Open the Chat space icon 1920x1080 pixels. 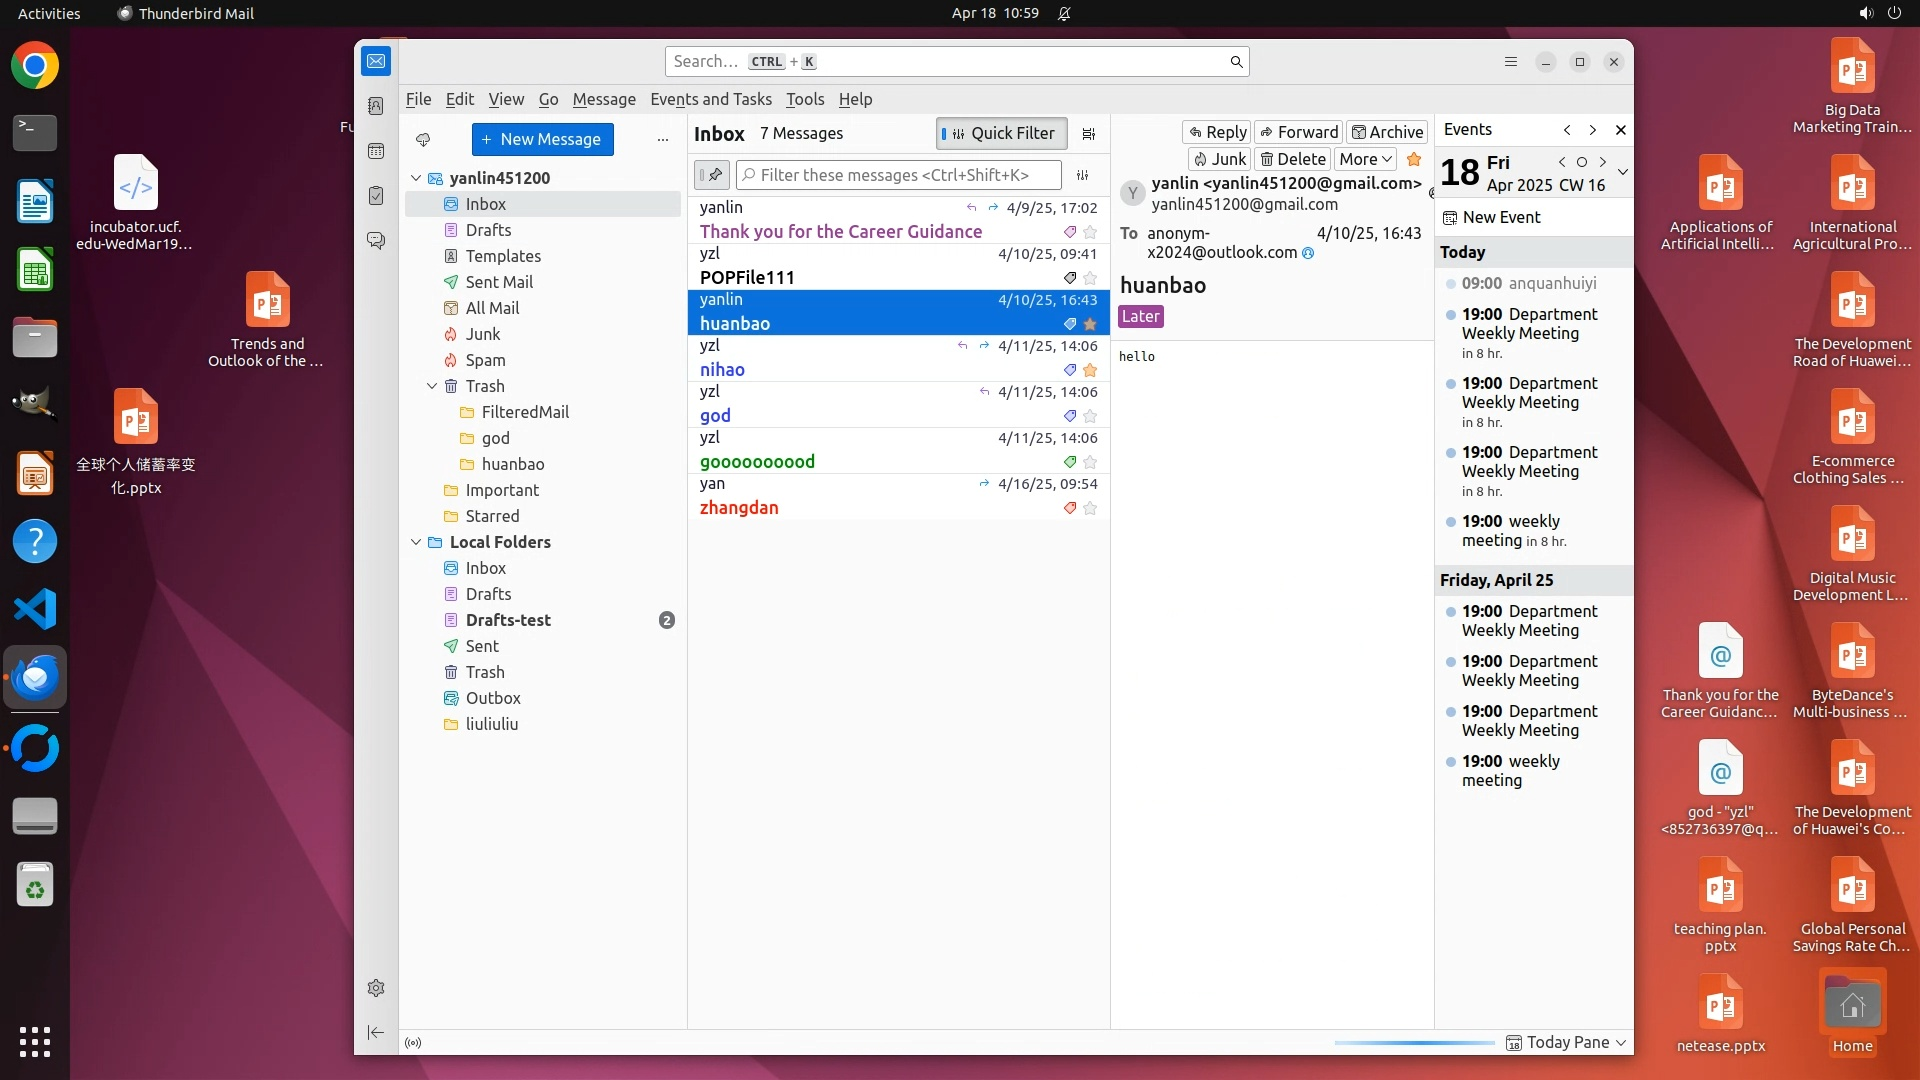376,241
